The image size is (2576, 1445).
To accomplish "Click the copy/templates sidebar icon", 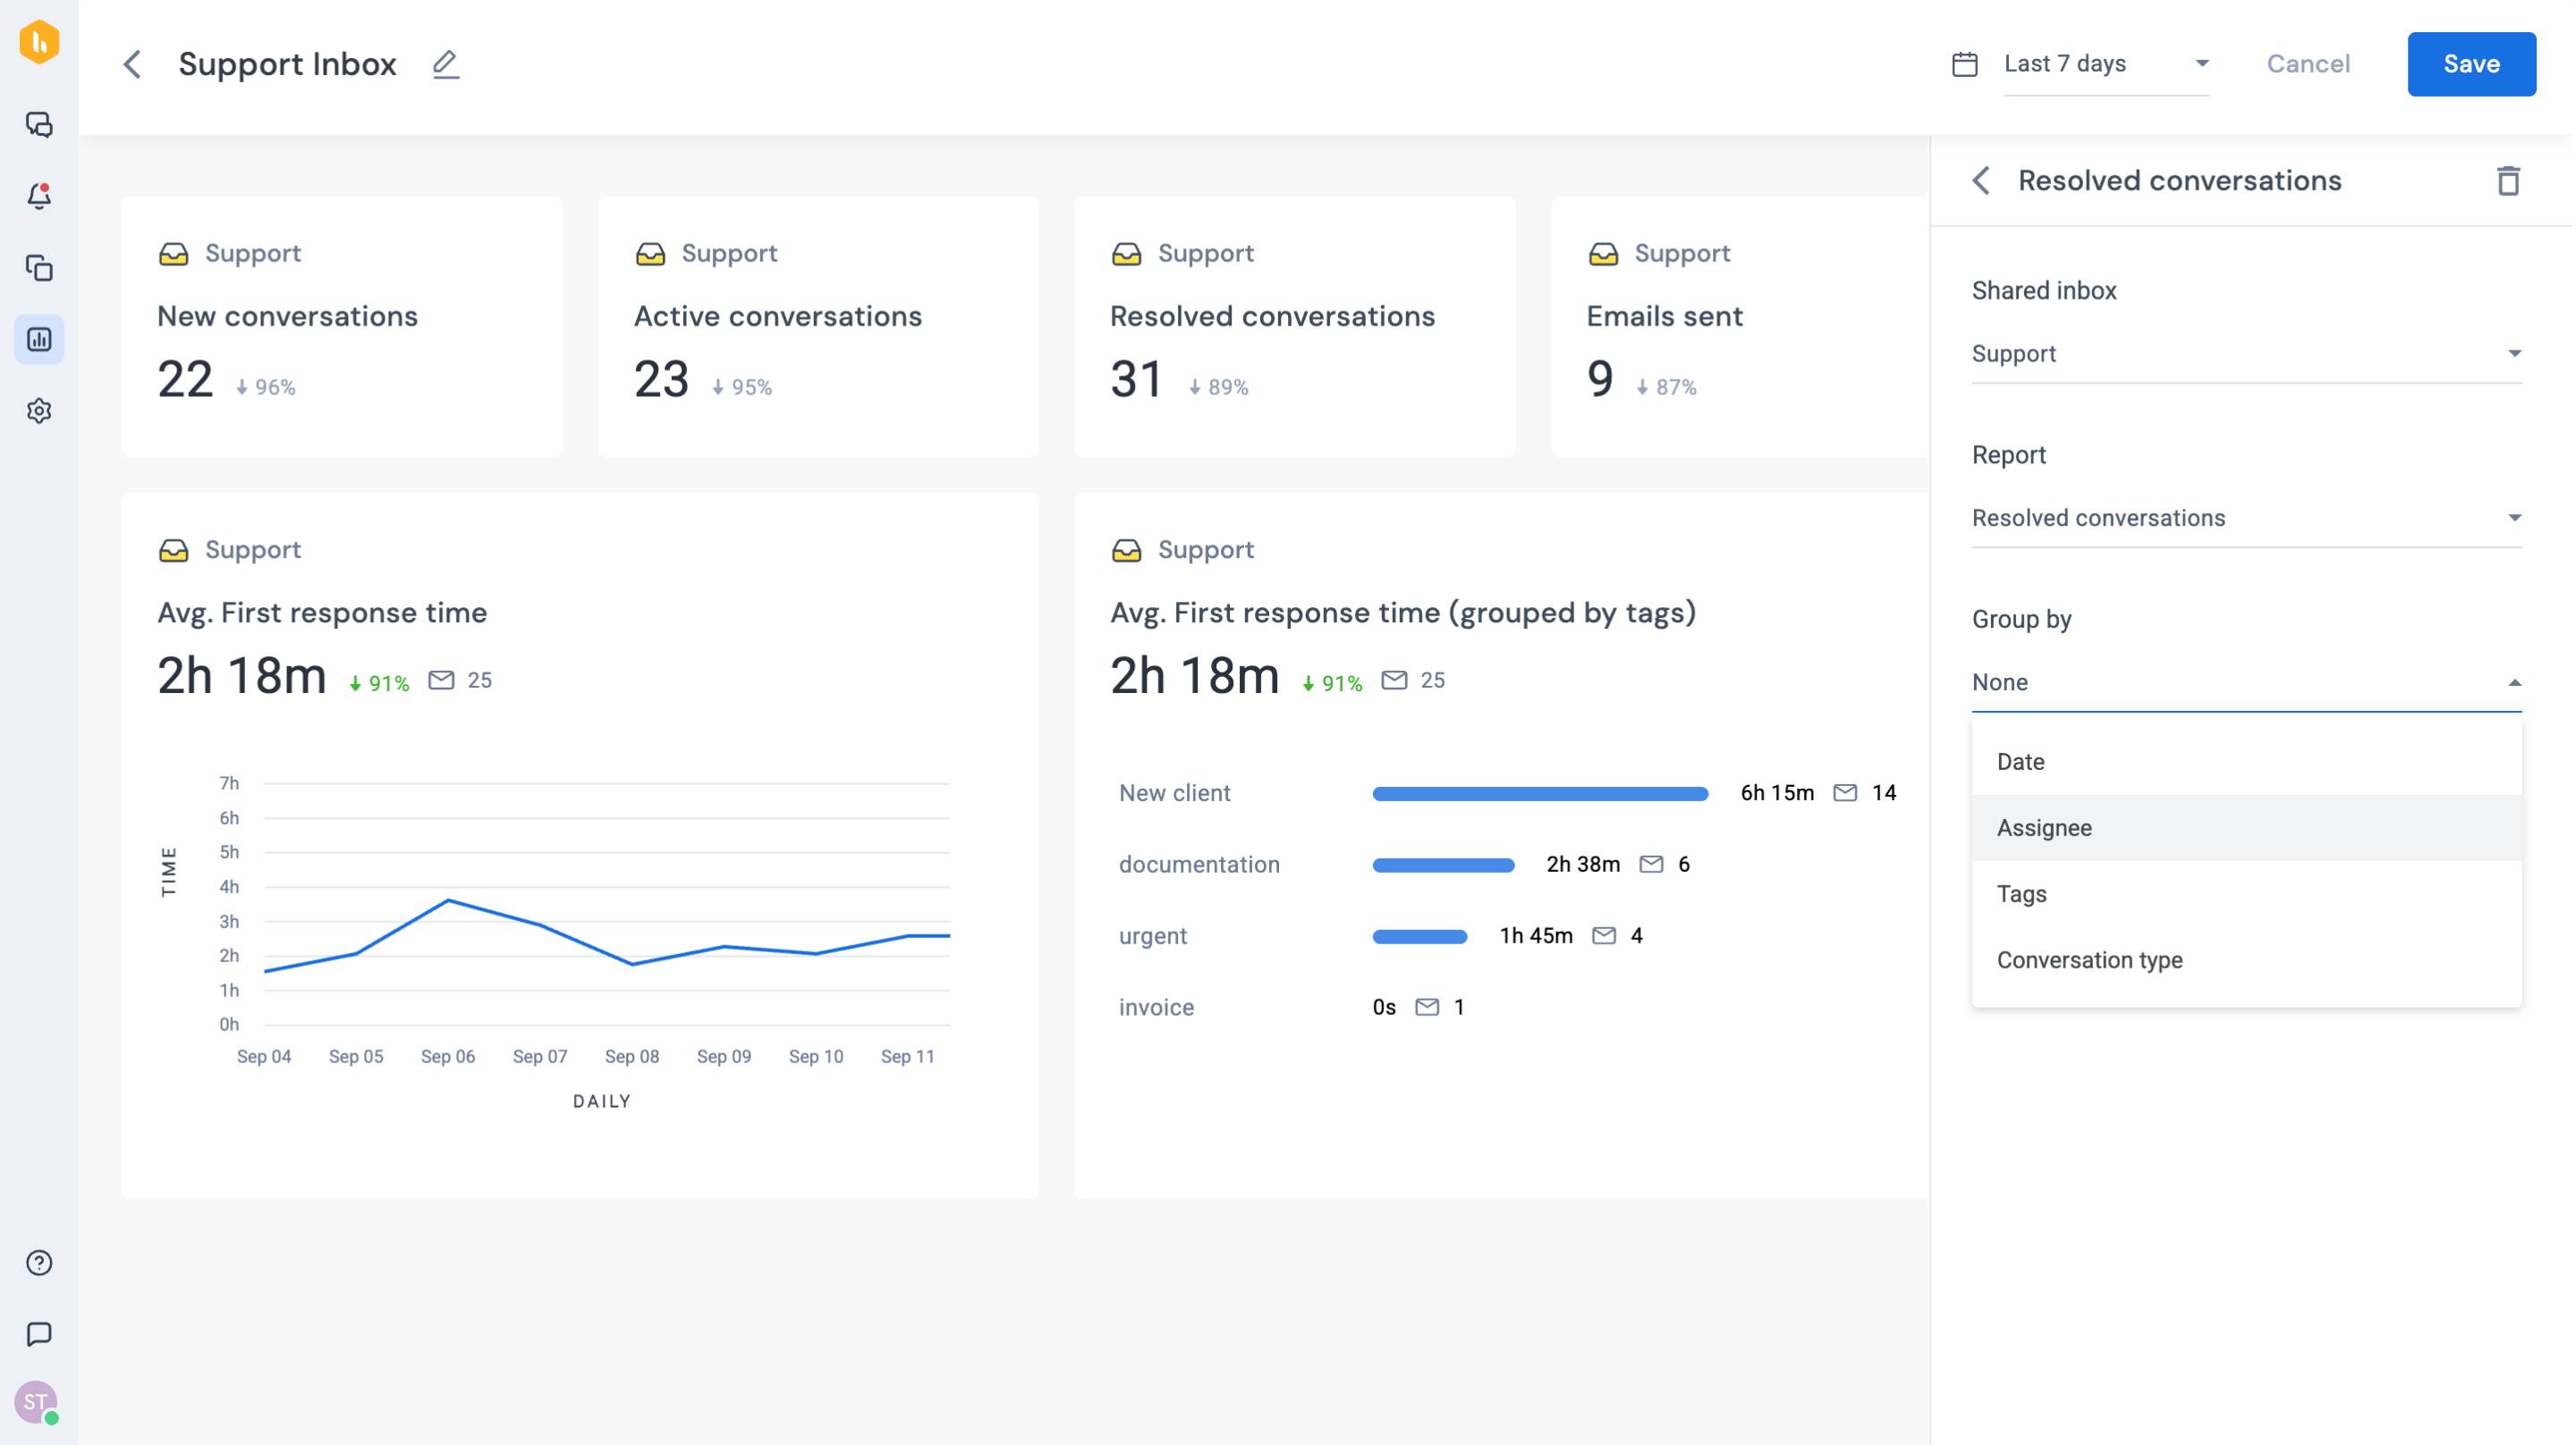I will [x=39, y=268].
